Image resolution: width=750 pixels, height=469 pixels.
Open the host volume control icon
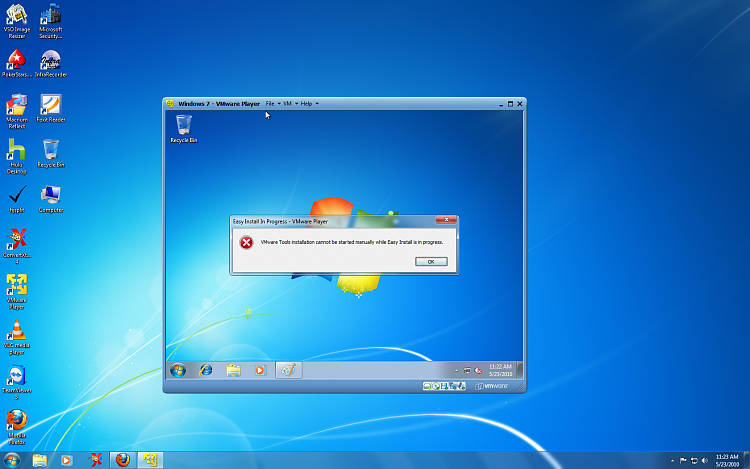point(705,461)
